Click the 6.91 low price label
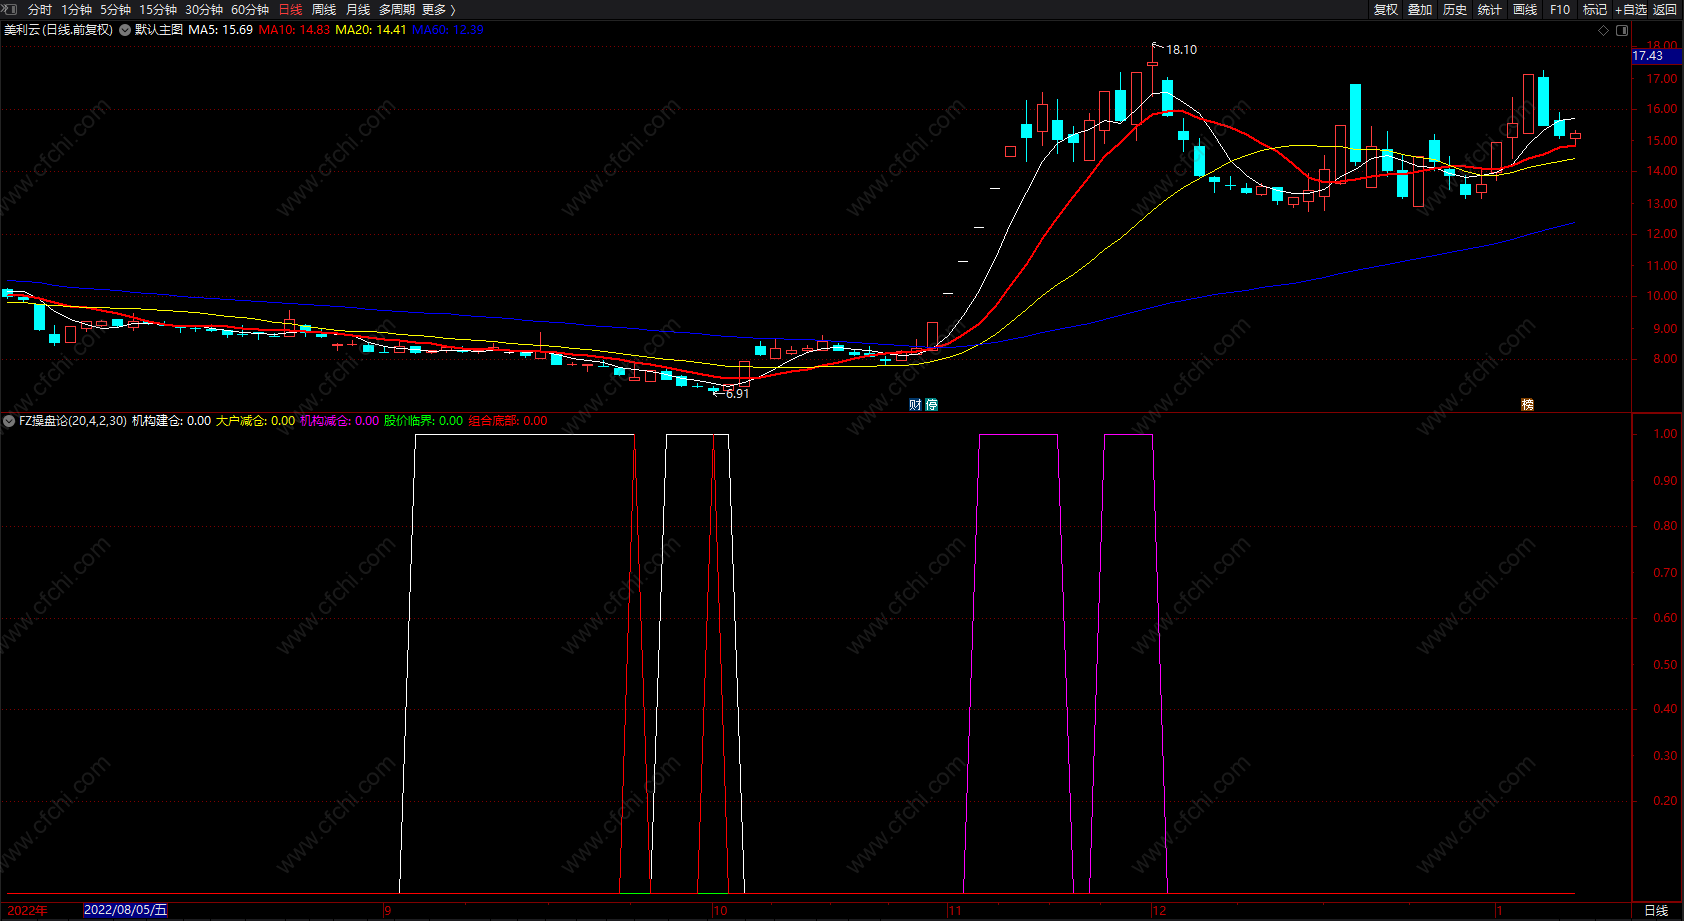1684x921 pixels. coord(737,394)
